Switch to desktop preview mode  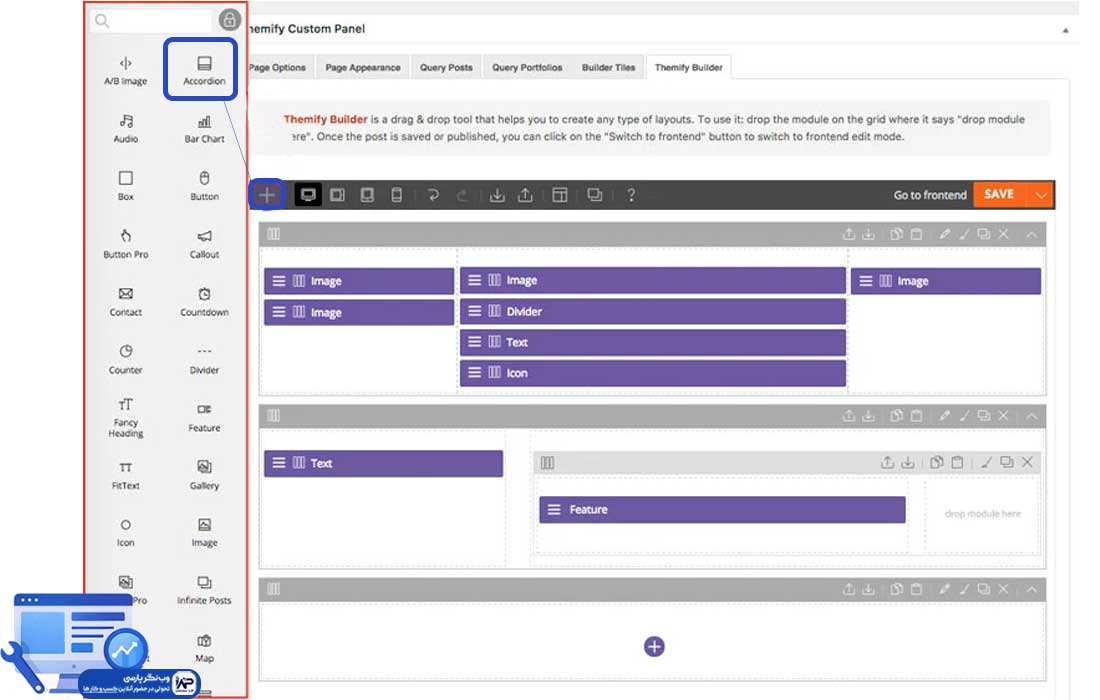[308, 195]
